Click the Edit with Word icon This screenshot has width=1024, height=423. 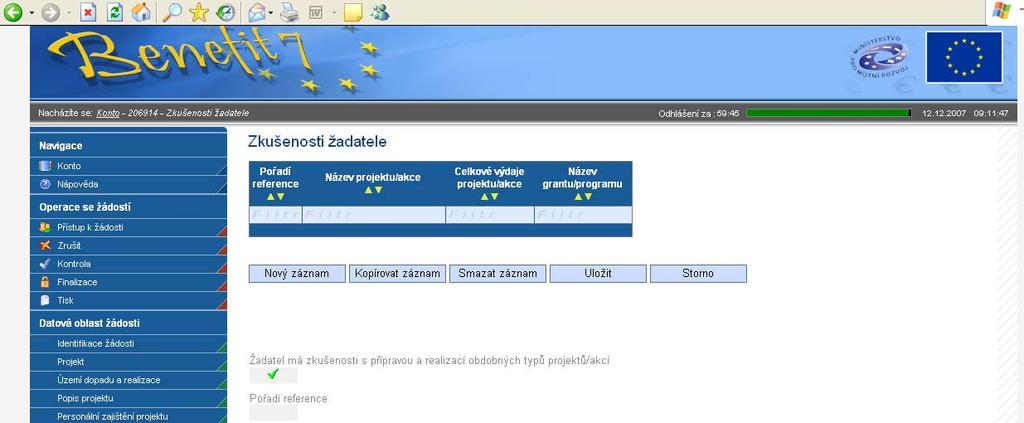tap(316, 12)
